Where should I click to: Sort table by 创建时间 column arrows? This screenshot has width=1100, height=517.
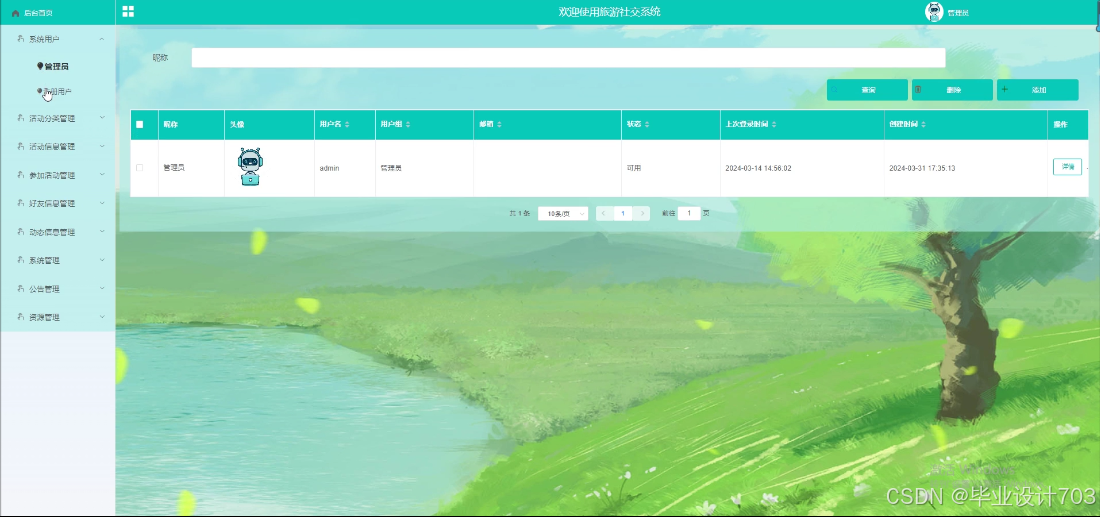point(923,124)
